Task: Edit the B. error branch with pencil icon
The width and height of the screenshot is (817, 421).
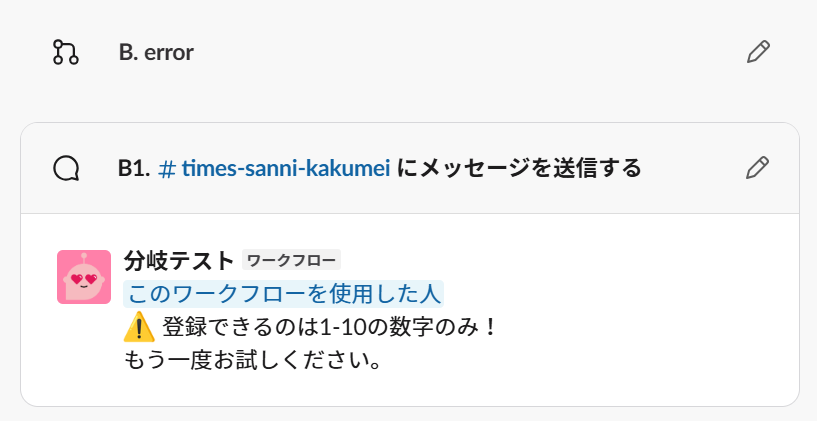Action: (x=758, y=52)
